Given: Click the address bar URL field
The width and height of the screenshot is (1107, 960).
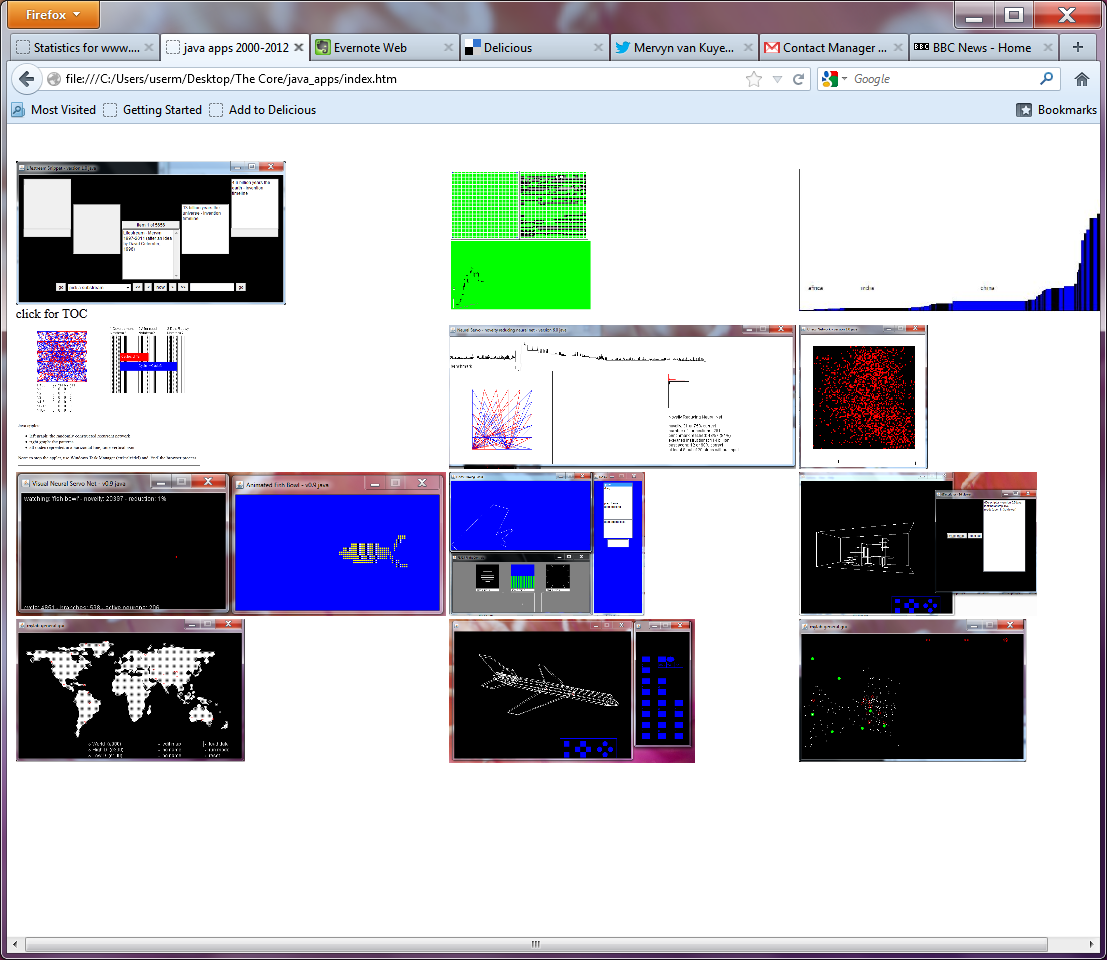Looking at the screenshot, I should coord(390,79).
